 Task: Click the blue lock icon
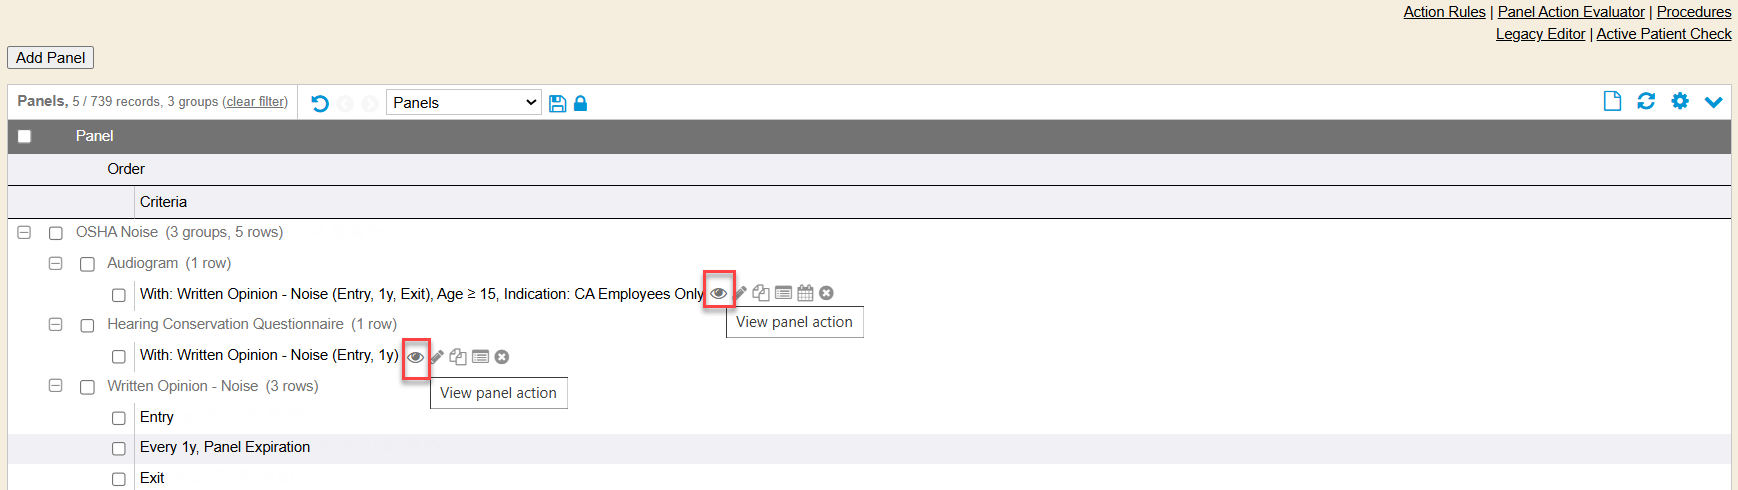click(580, 103)
